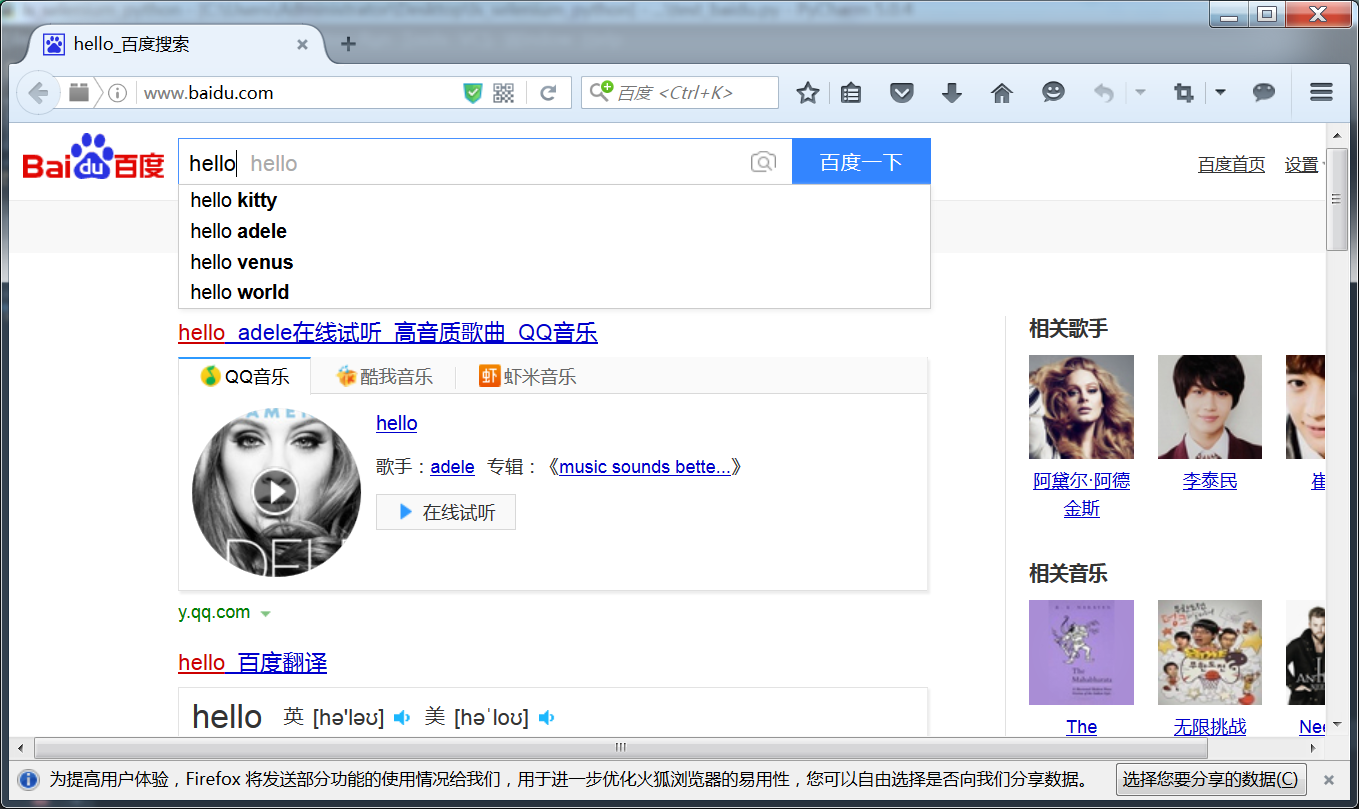Open the QR code icon in address bar
This screenshot has width=1359, height=809.
click(x=503, y=93)
